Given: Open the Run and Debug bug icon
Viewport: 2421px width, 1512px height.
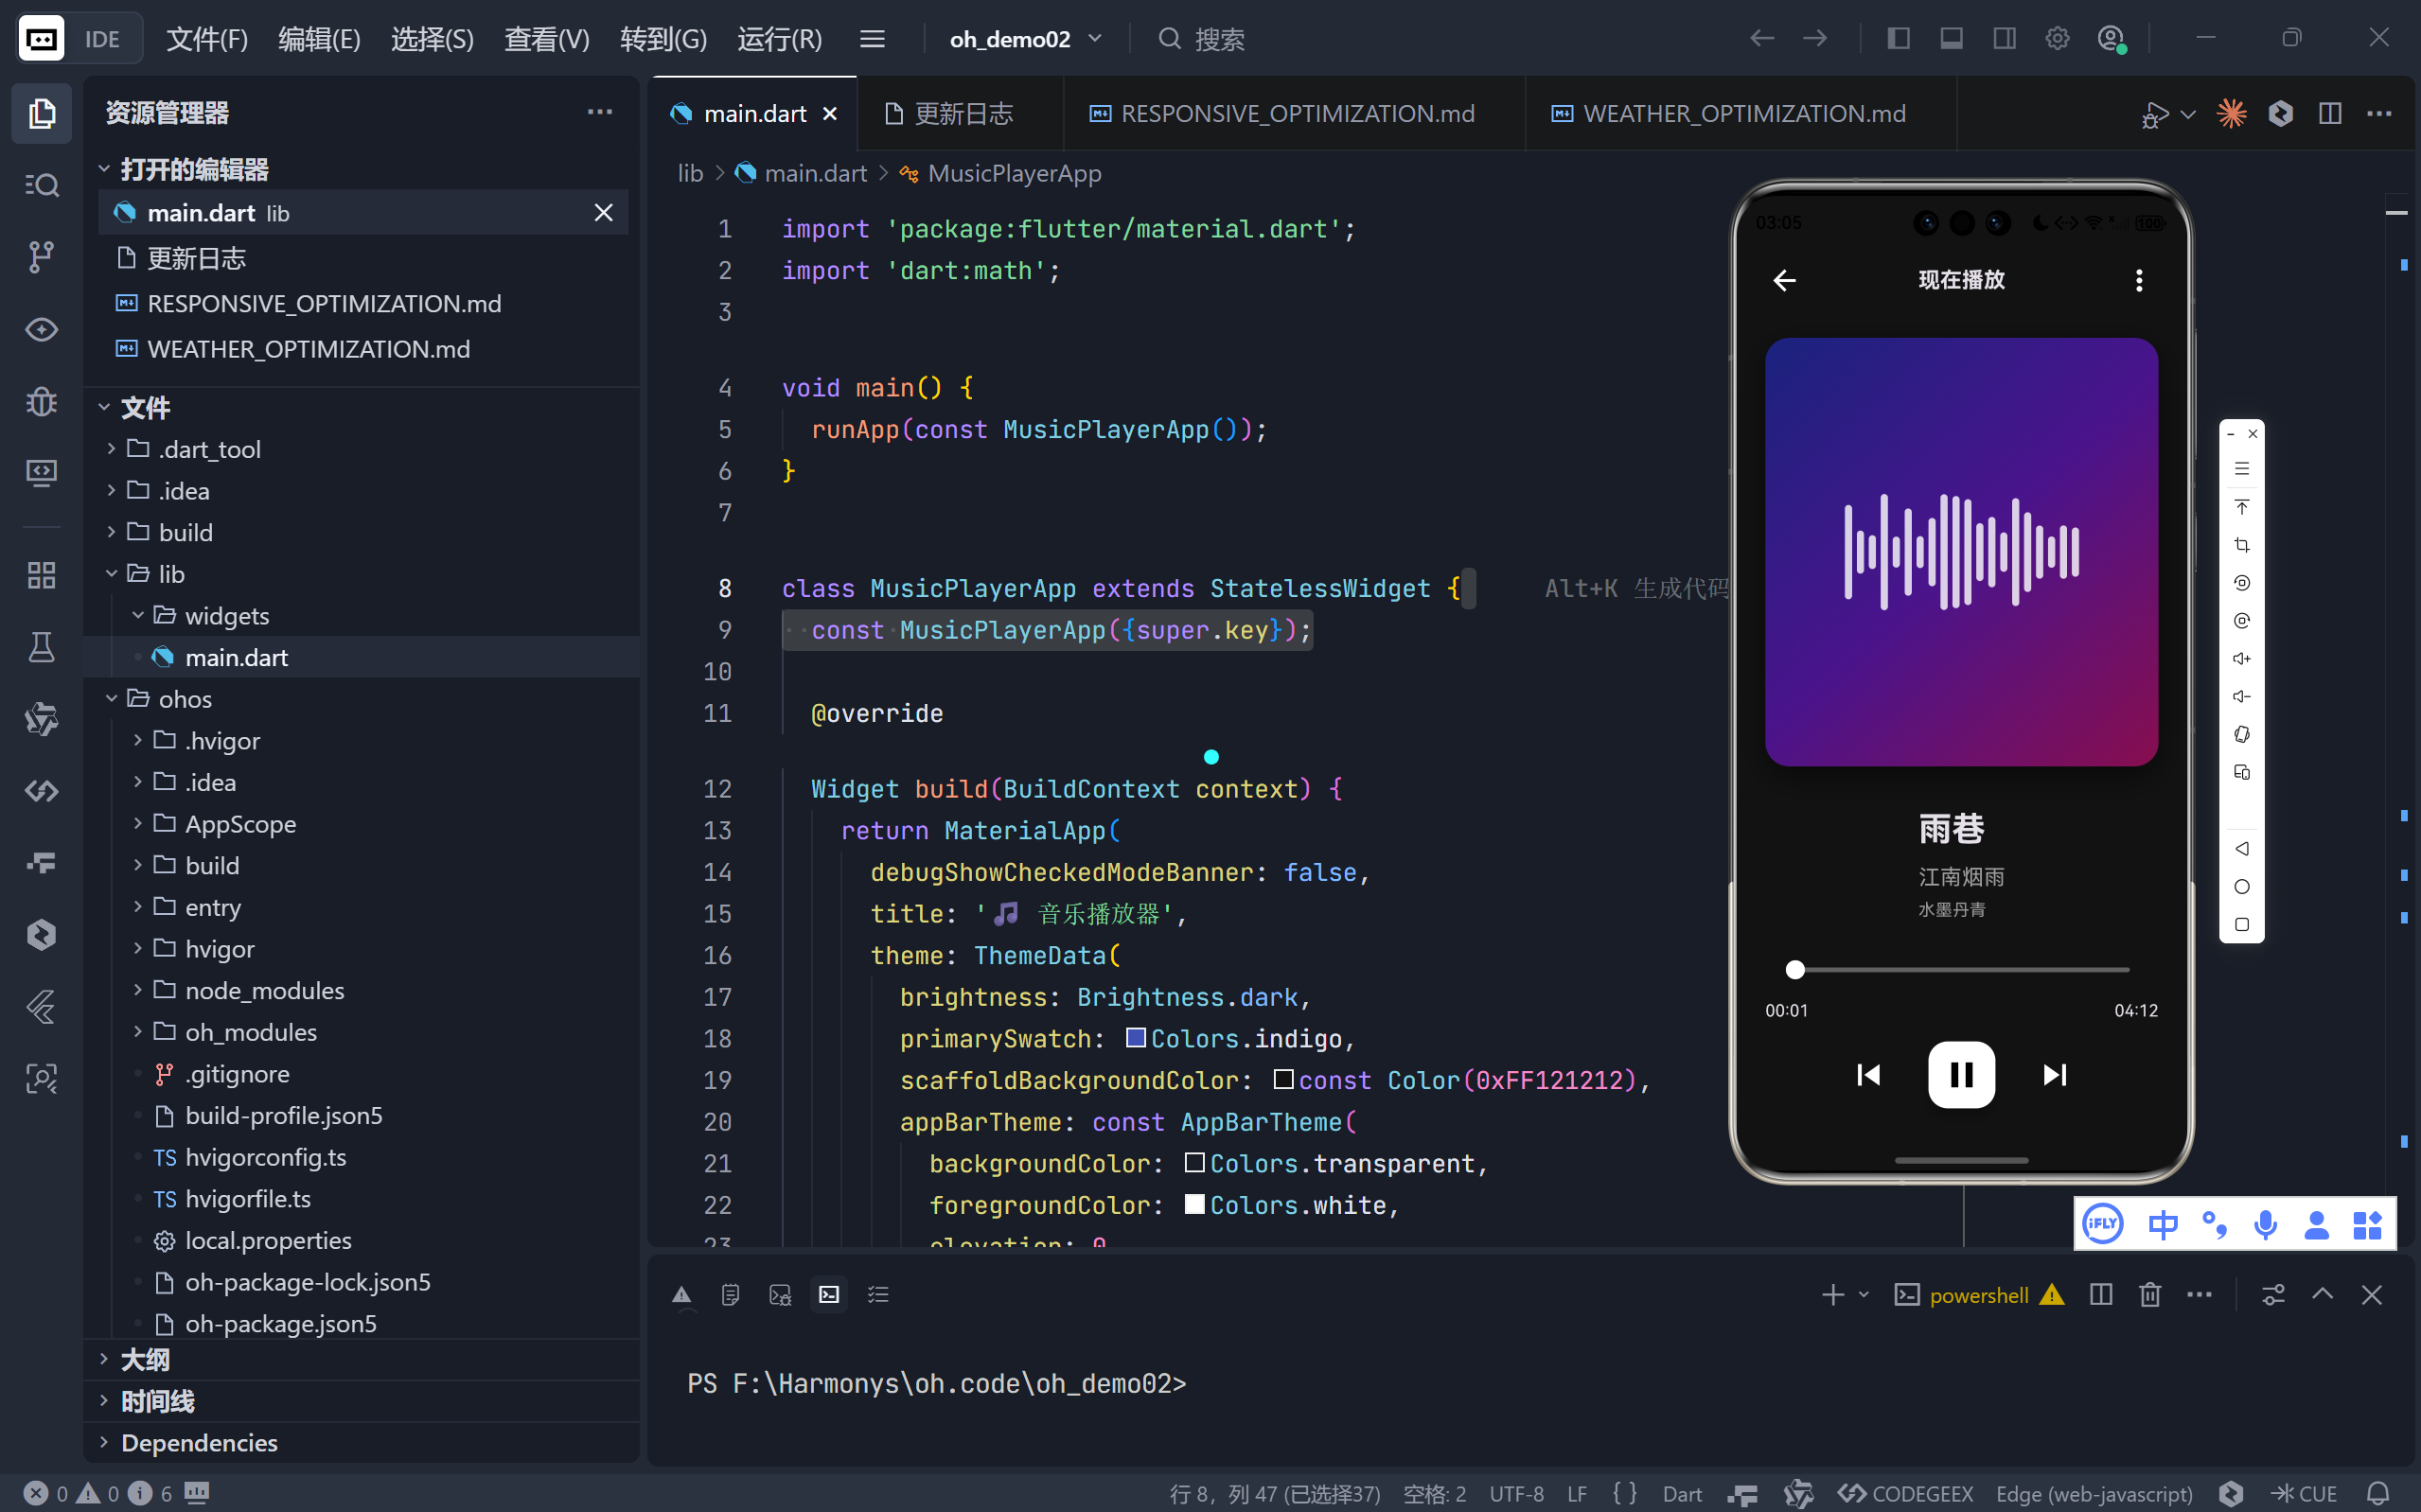Looking at the screenshot, I should (41, 401).
